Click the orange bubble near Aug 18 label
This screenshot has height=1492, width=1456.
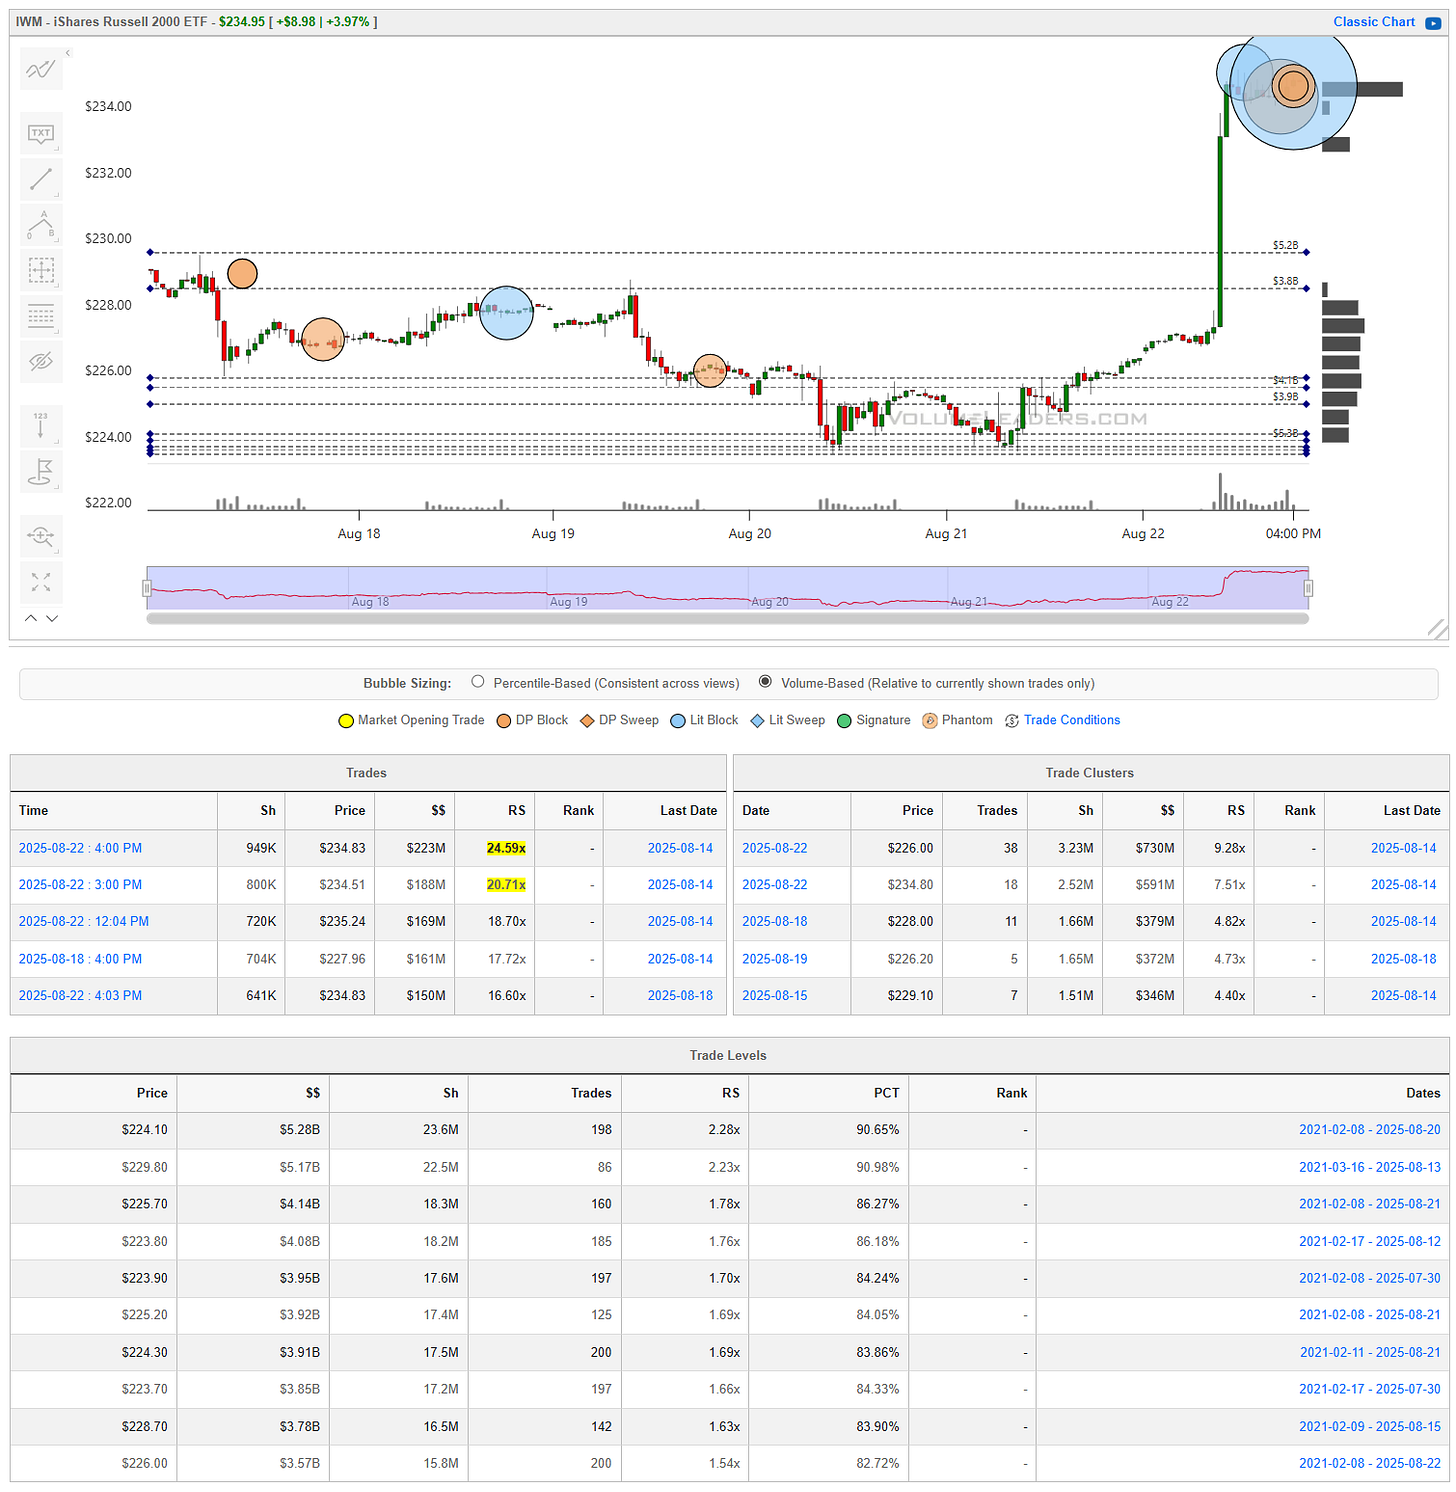coord(323,339)
